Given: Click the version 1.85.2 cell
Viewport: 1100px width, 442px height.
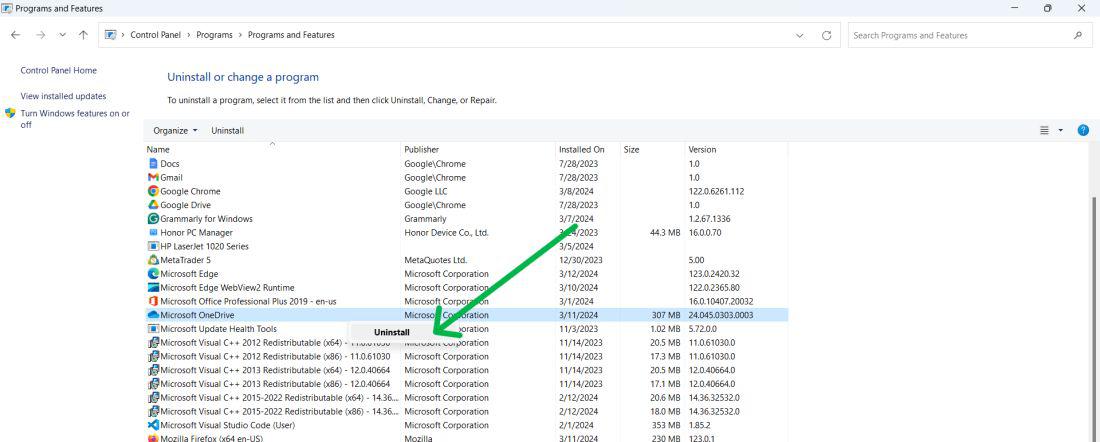Looking at the screenshot, I should [699, 425].
